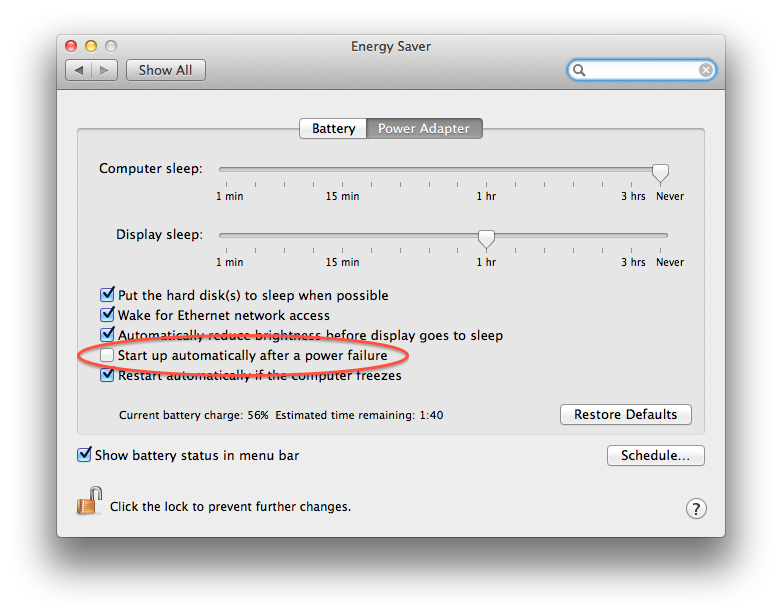This screenshot has width=782, height=616.
Task: Uncheck Show battery status in menu bar
Action: (84, 455)
